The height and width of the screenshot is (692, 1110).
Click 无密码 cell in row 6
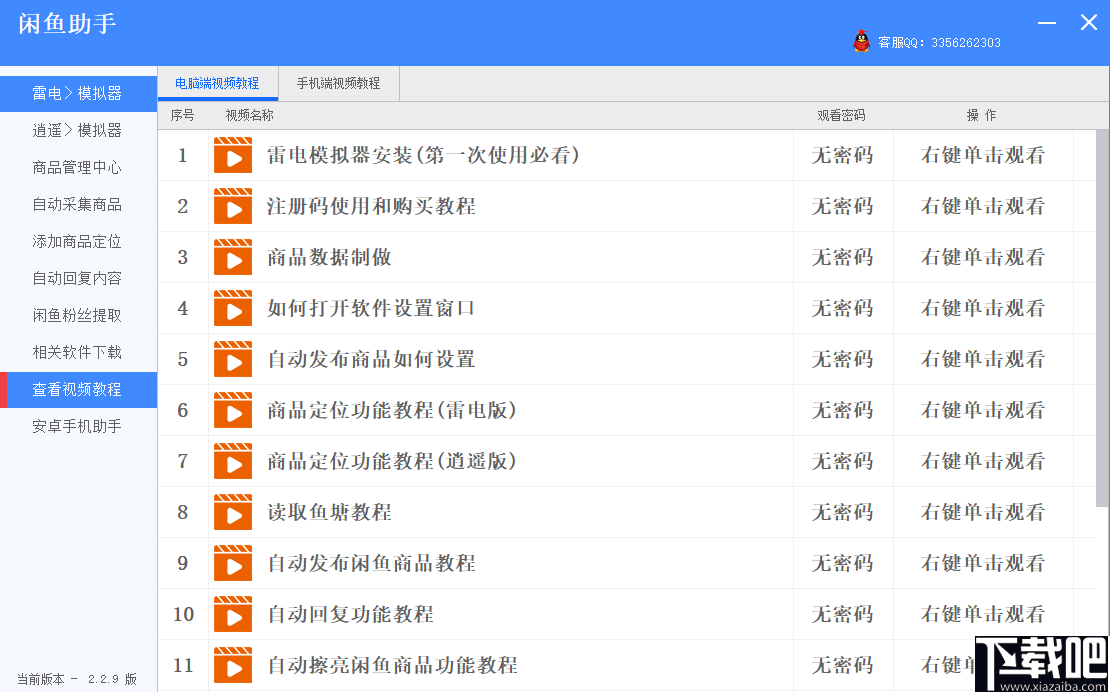tap(842, 410)
